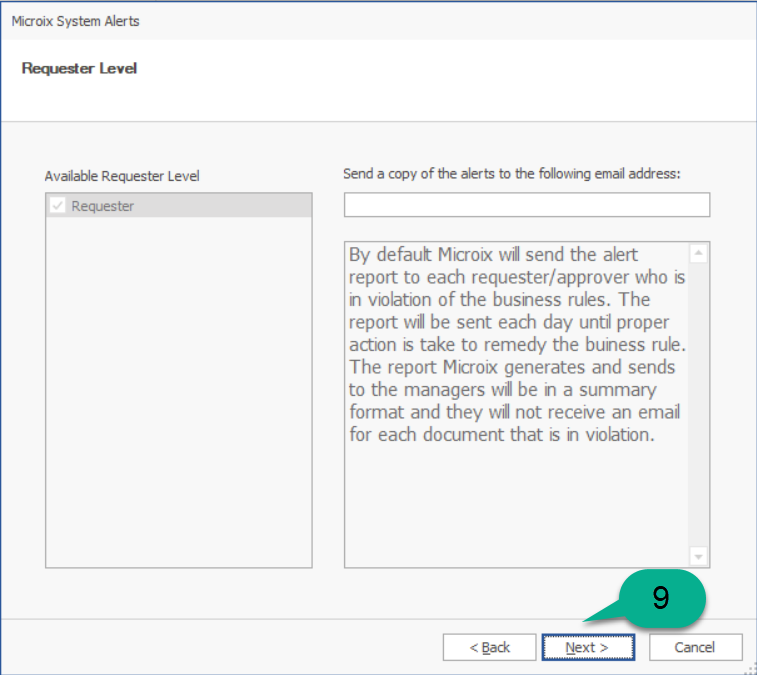Click the blank footer area left of Back
Image resolution: width=757 pixels, height=675 pixels.
(220, 647)
